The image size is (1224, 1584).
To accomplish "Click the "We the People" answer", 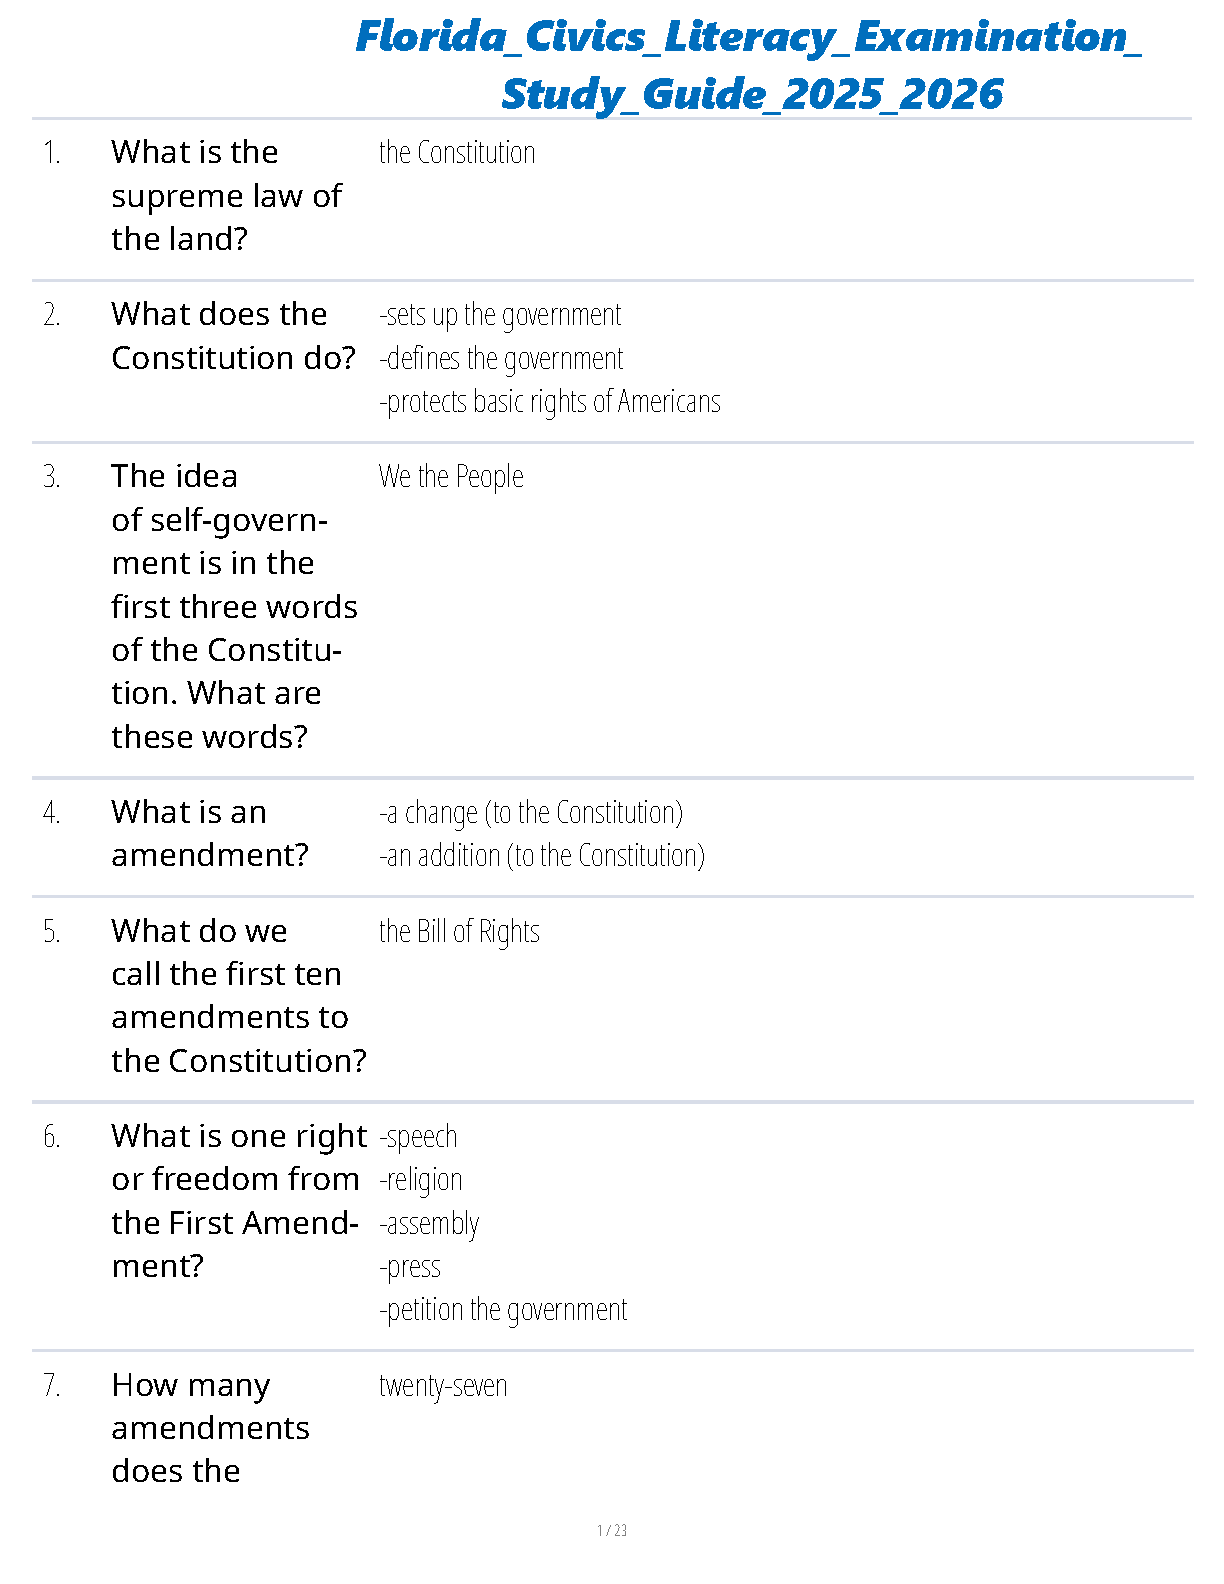I will click(x=451, y=477).
